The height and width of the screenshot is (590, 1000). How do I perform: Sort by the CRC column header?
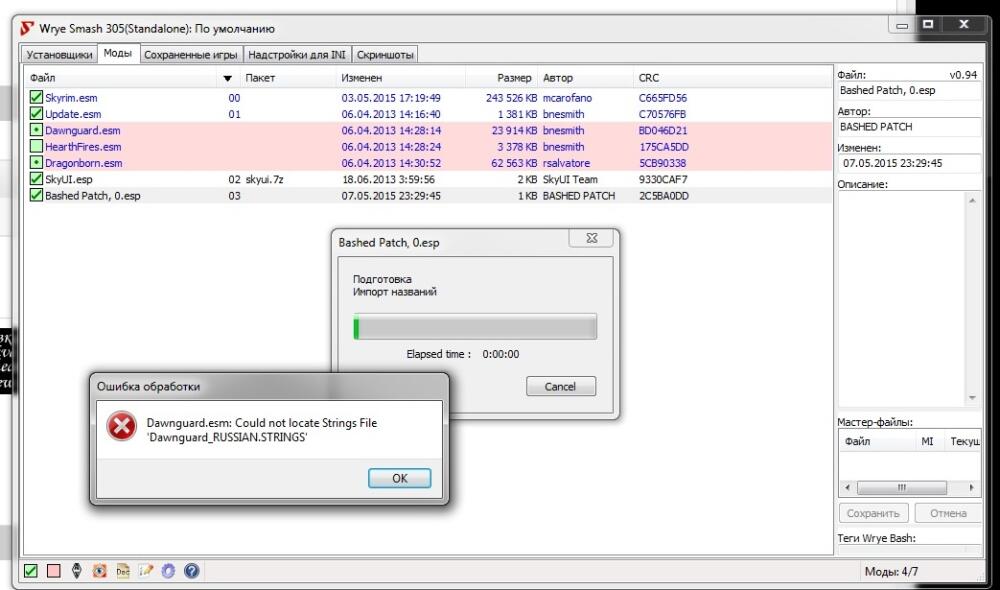[x=649, y=78]
